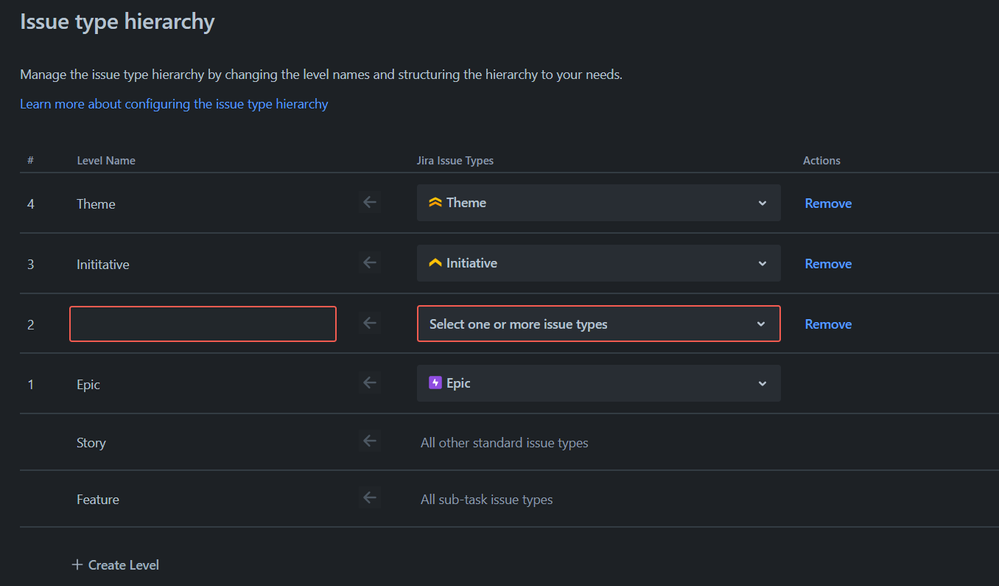
Task: Click the purple Epic issue type icon
Action: pos(435,383)
